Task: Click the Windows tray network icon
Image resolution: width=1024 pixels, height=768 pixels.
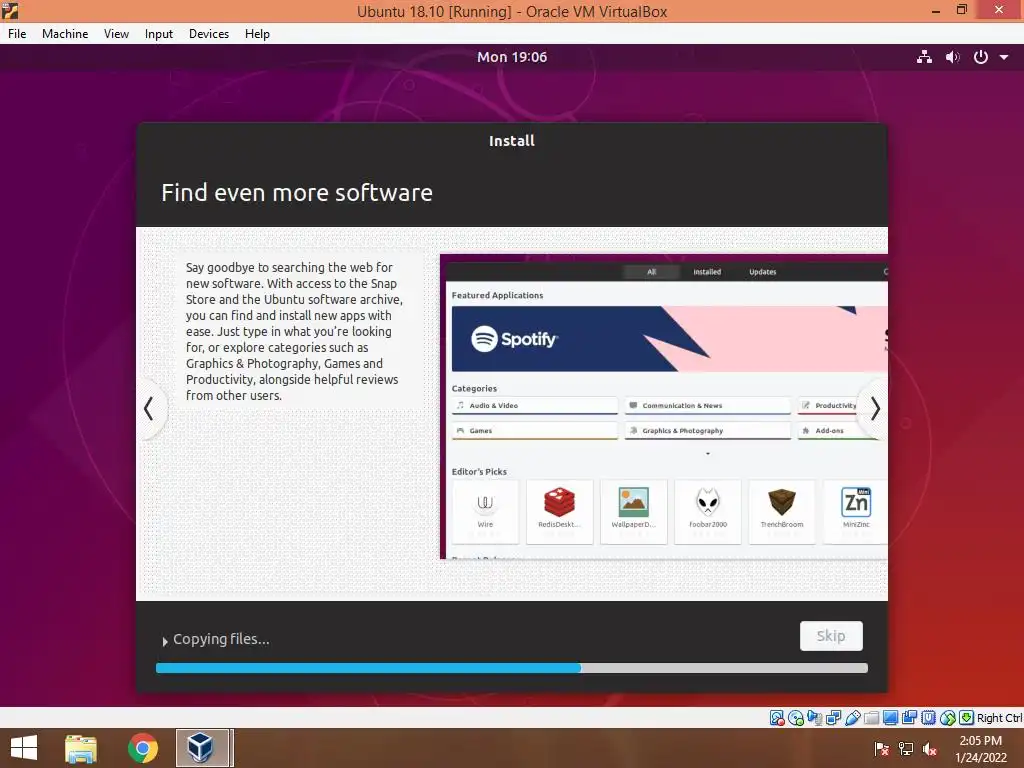Action: pyautogui.click(x=906, y=748)
